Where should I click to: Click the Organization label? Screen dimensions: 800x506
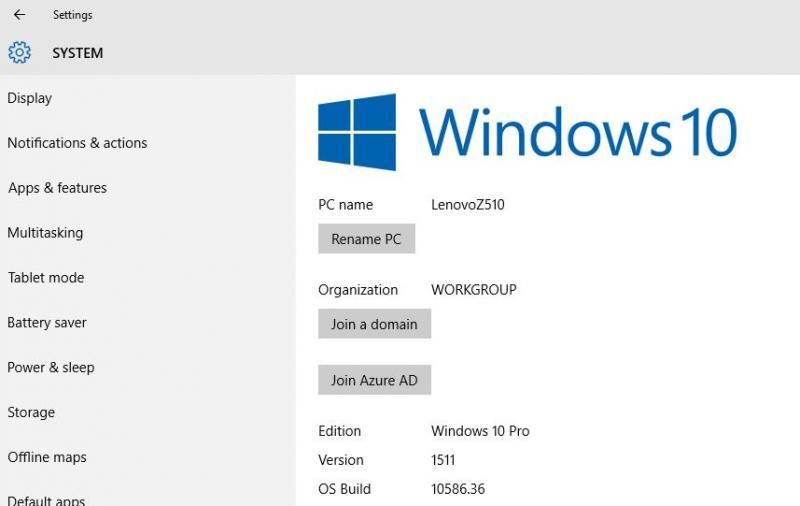(358, 290)
